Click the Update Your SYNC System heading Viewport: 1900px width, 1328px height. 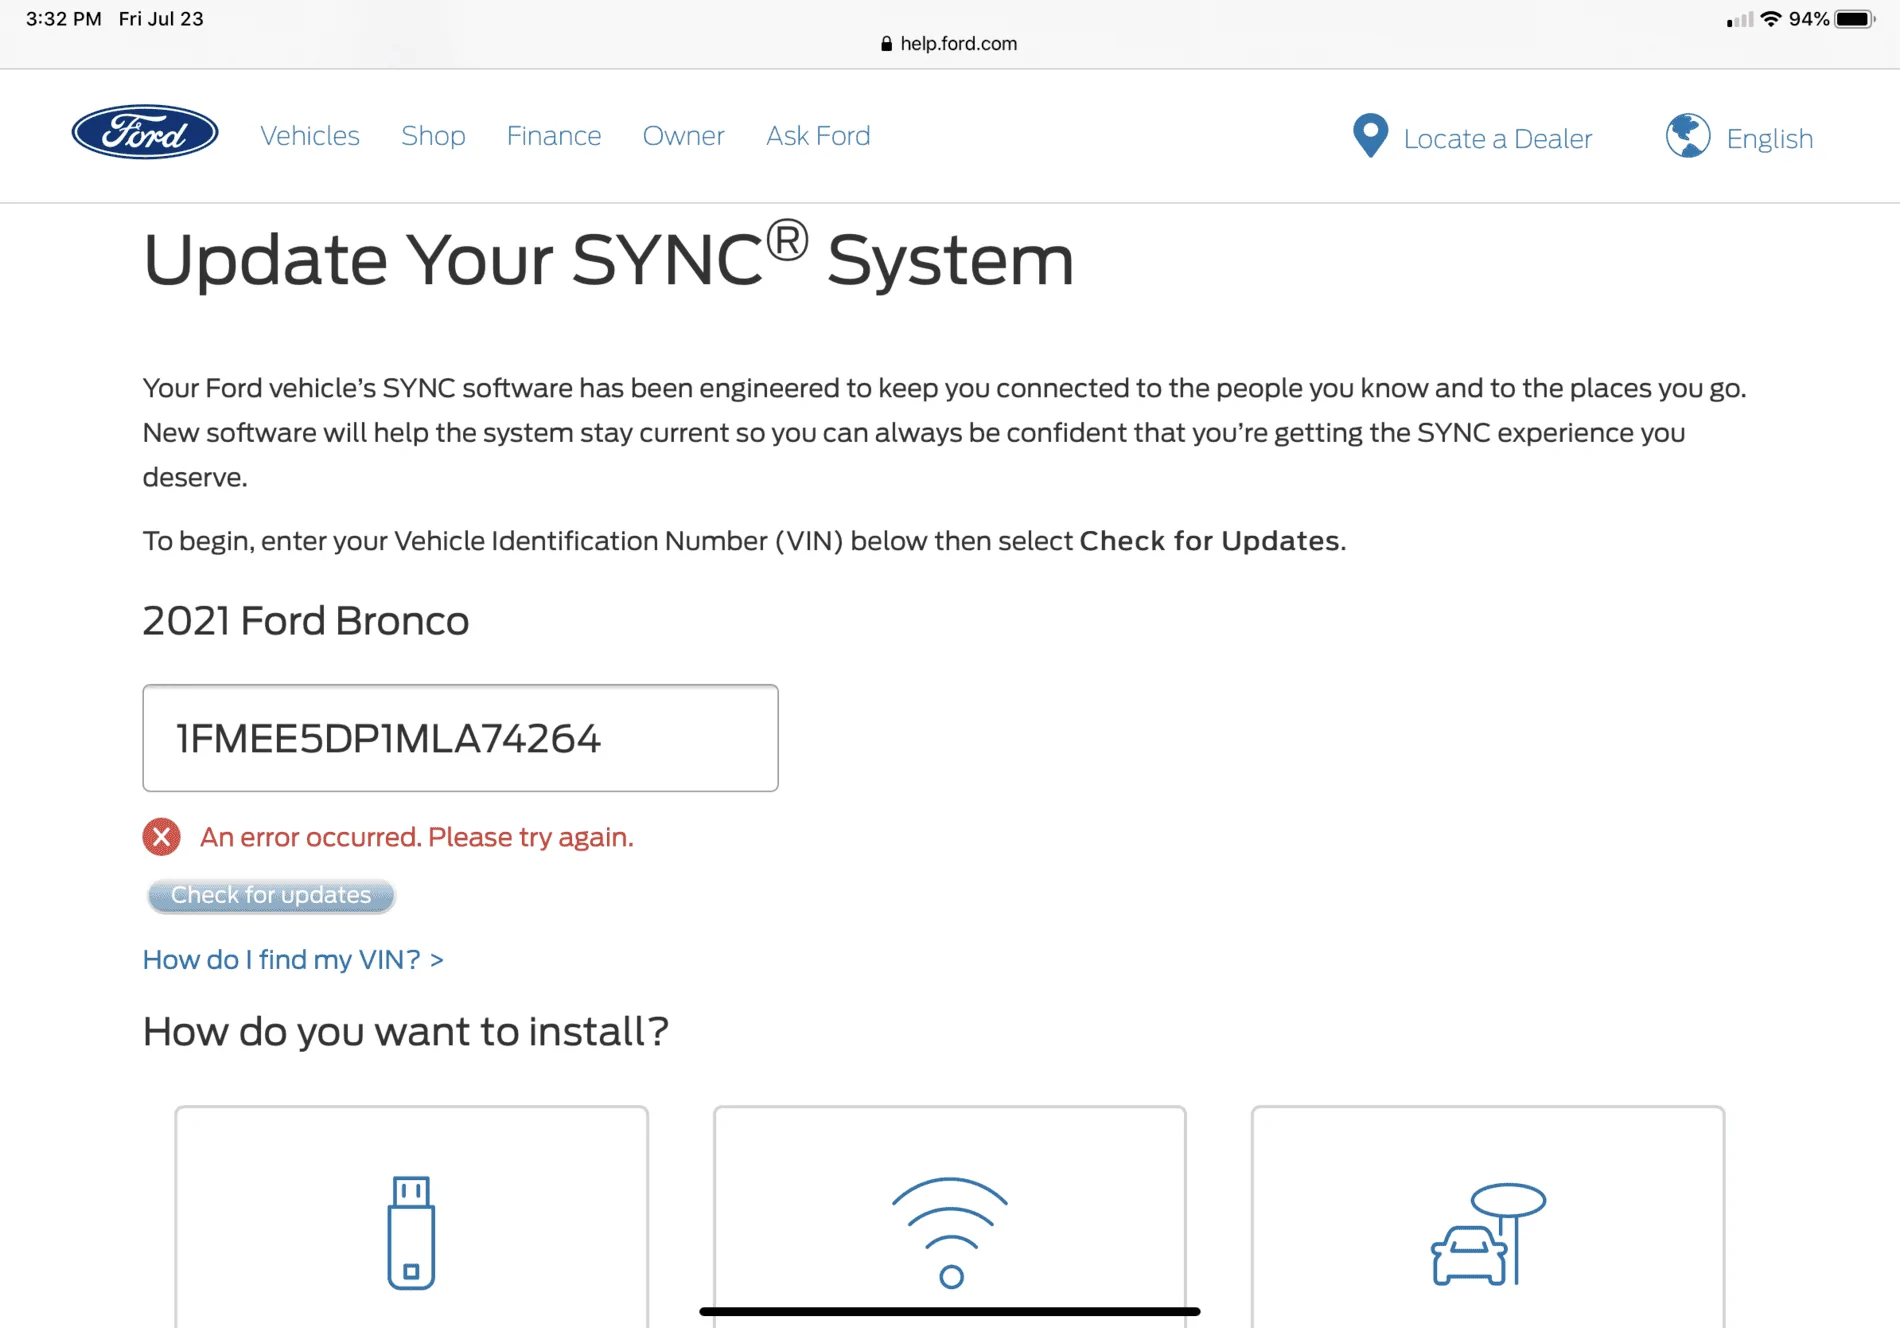(x=608, y=258)
